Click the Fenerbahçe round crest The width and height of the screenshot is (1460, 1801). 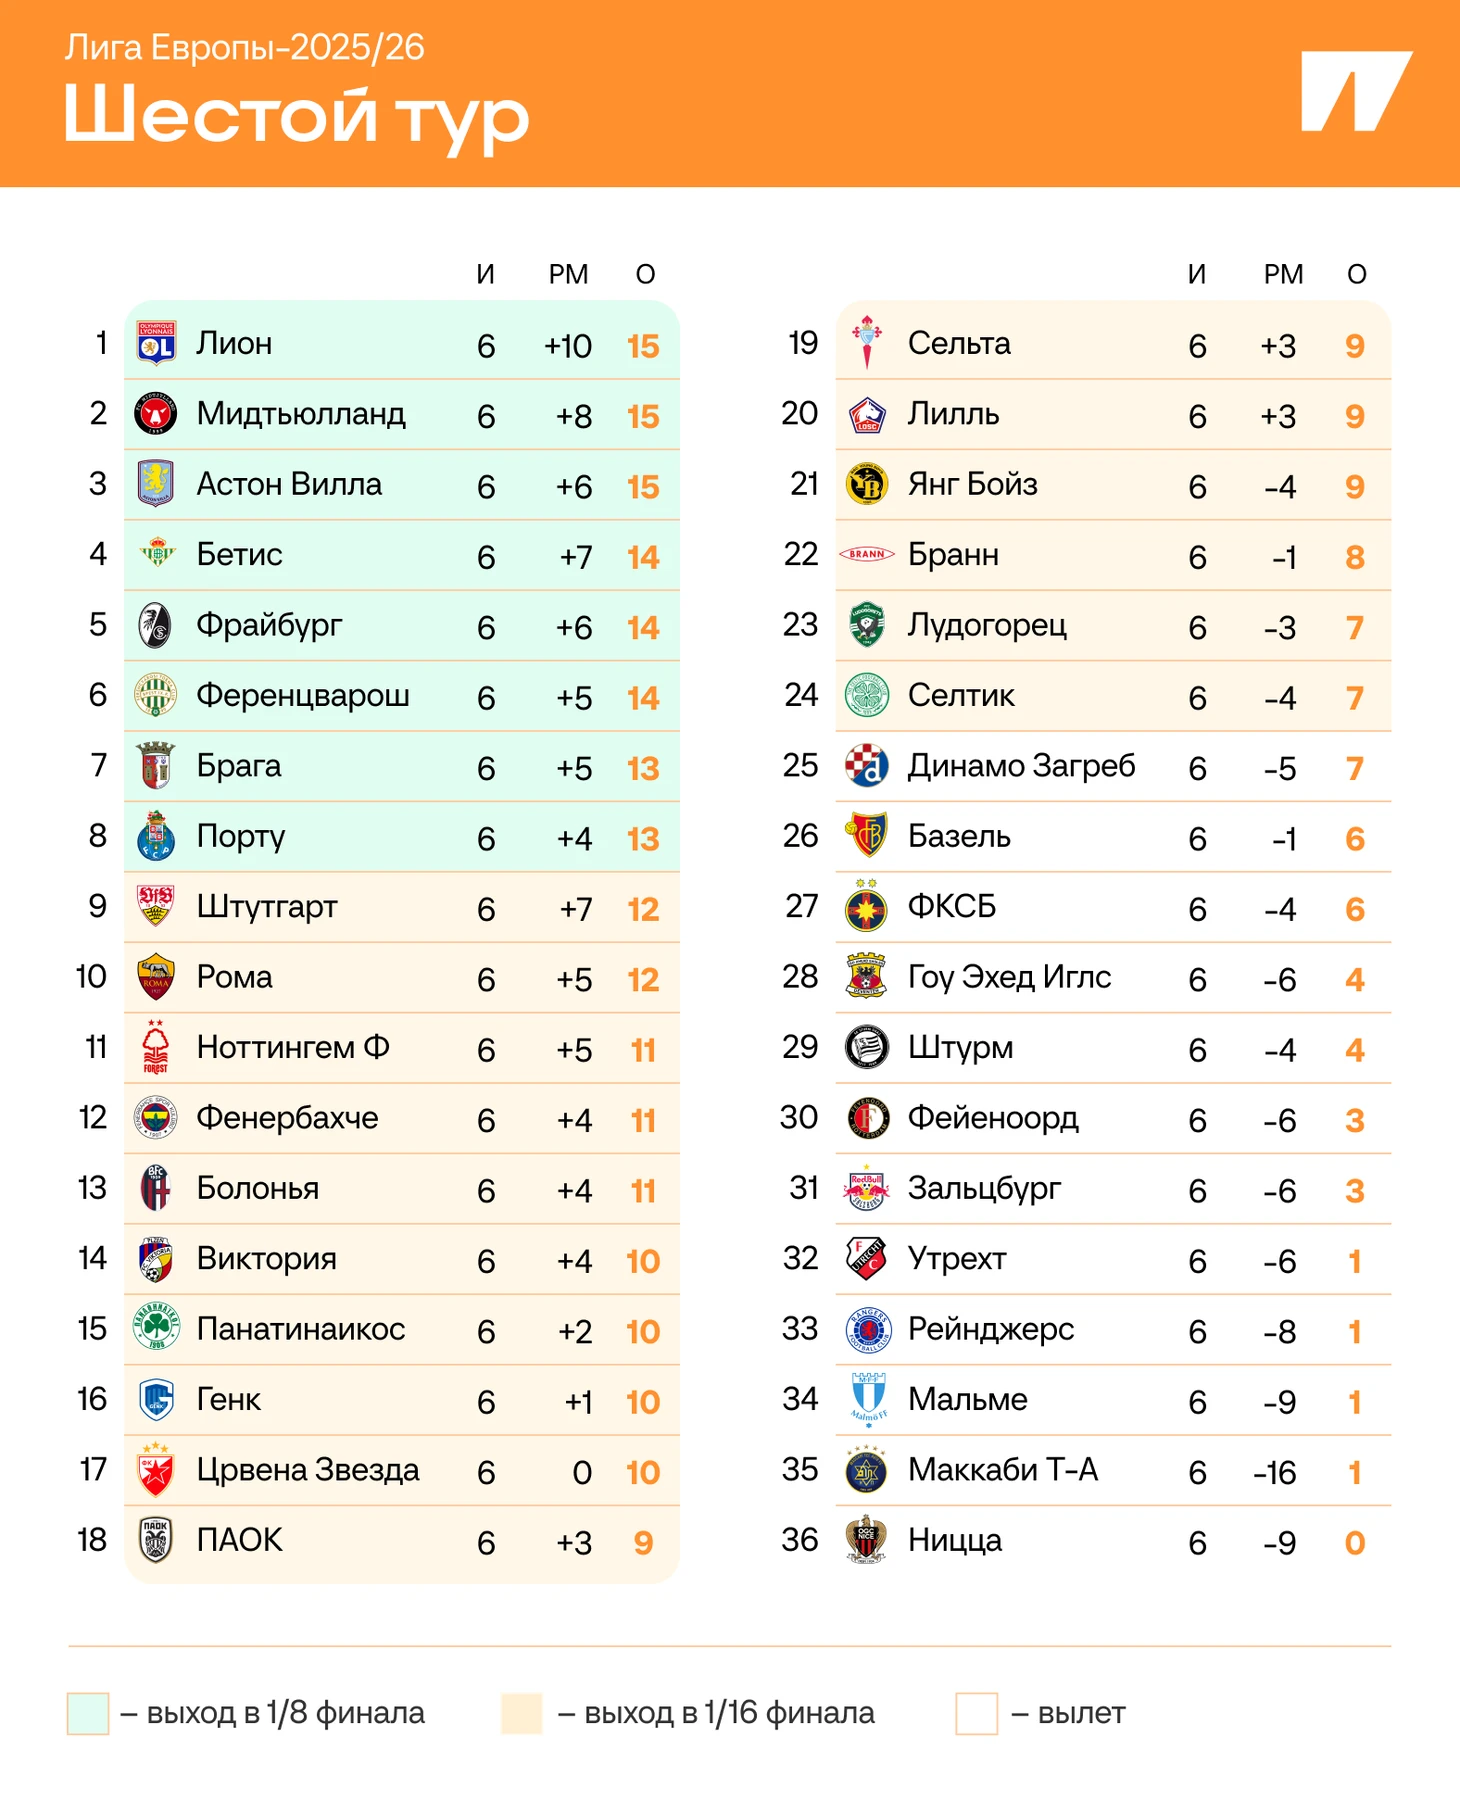[156, 1118]
